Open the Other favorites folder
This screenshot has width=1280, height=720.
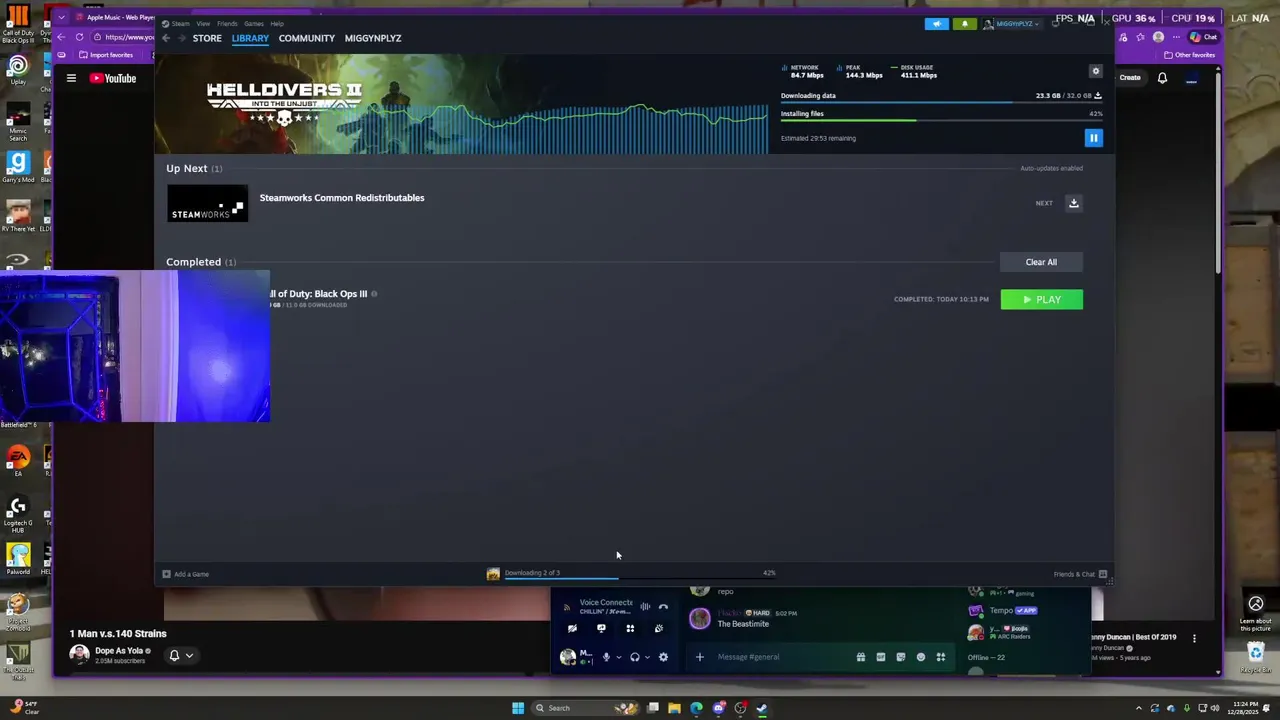point(1190,55)
